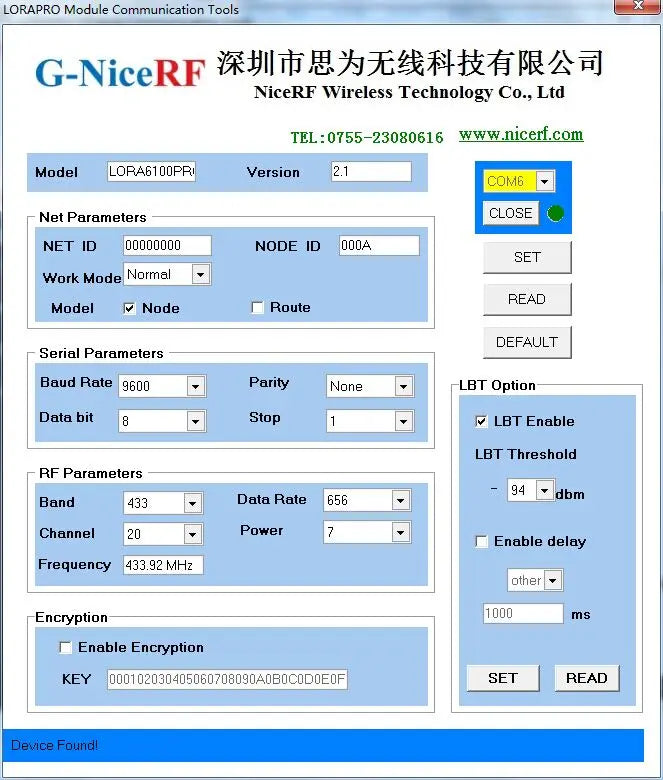The width and height of the screenshot is (663, 780).
Task: Uncheck the LBT Enable checkbox
Action: tap(481, 421)
